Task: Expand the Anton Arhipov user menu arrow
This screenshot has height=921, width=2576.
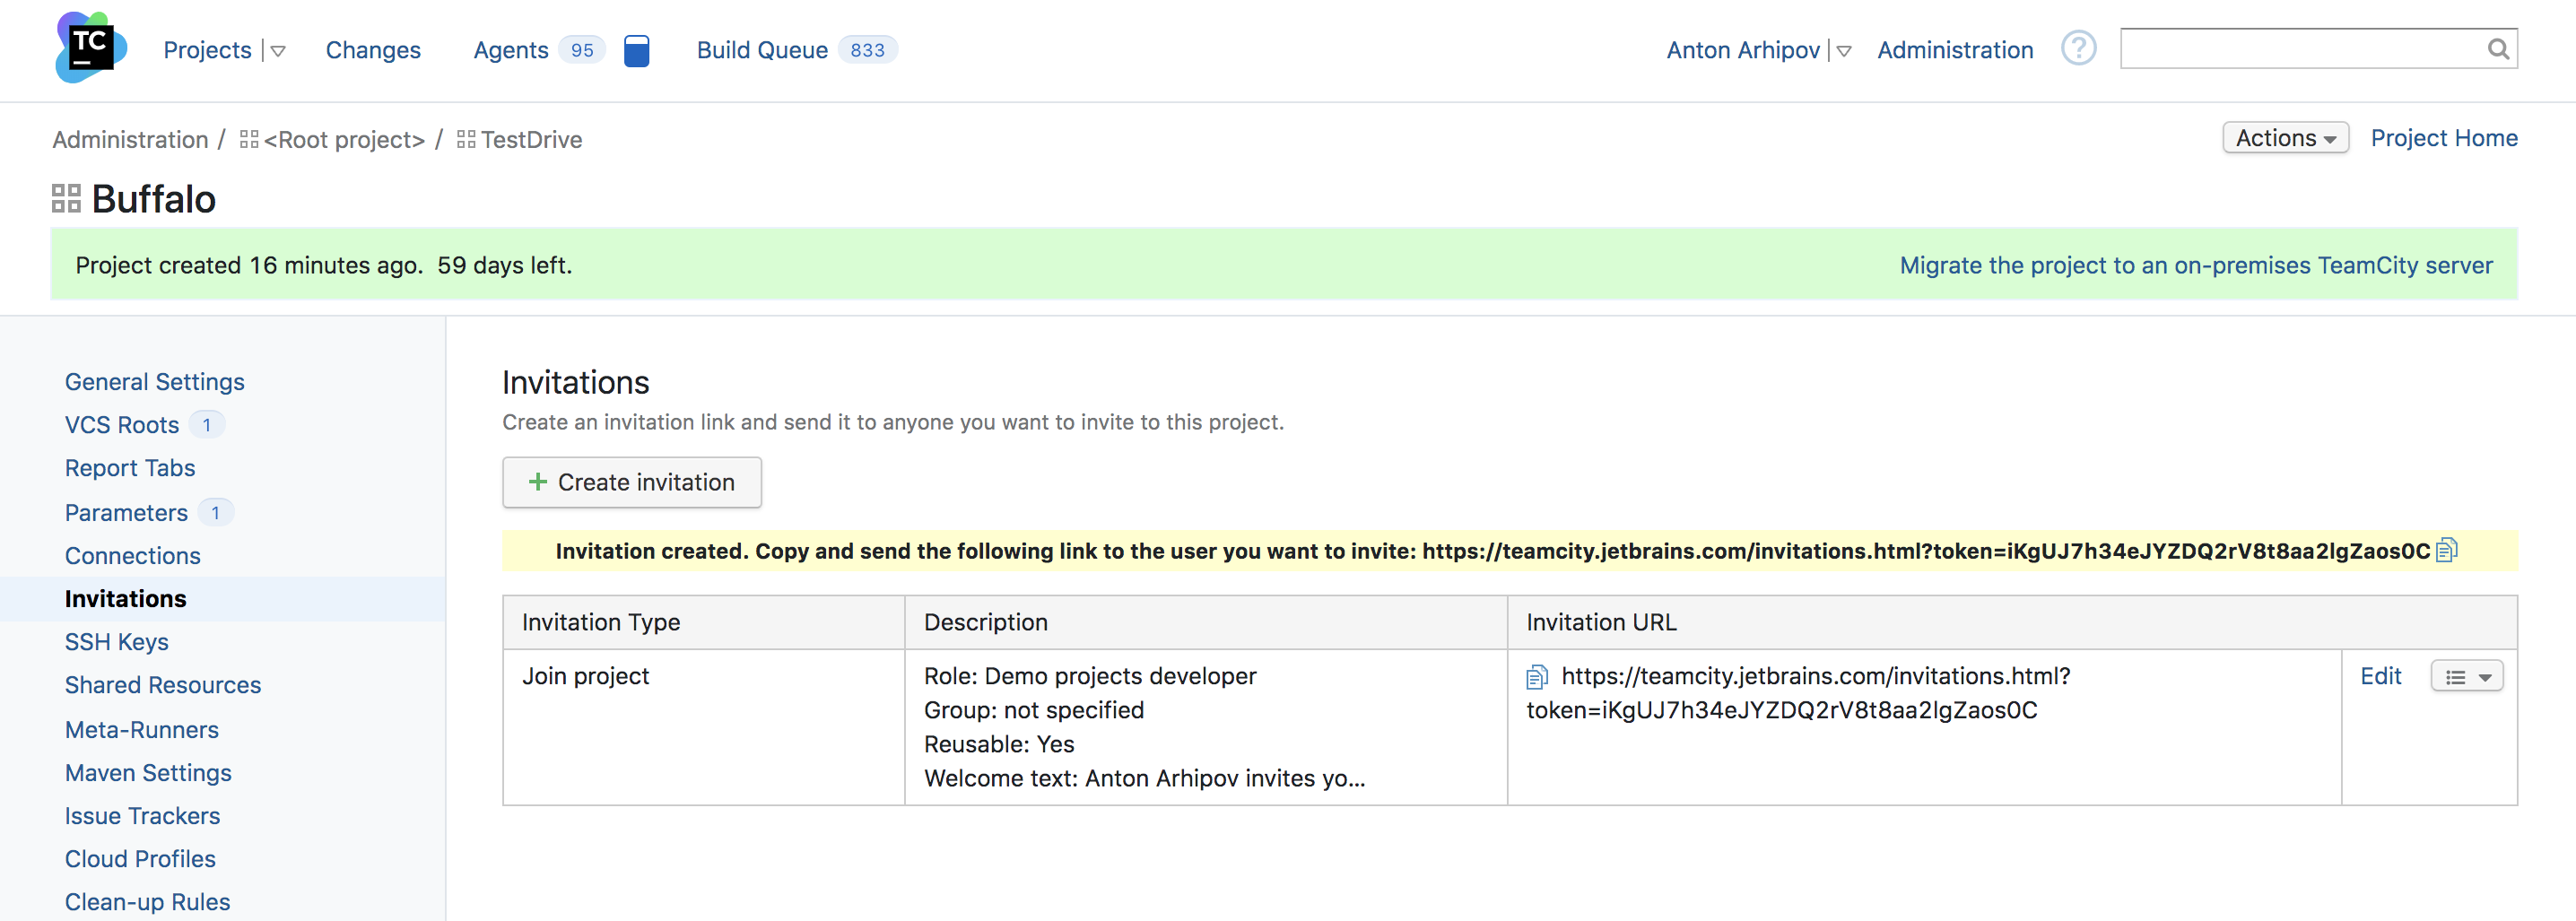Action: (1843, 51)
